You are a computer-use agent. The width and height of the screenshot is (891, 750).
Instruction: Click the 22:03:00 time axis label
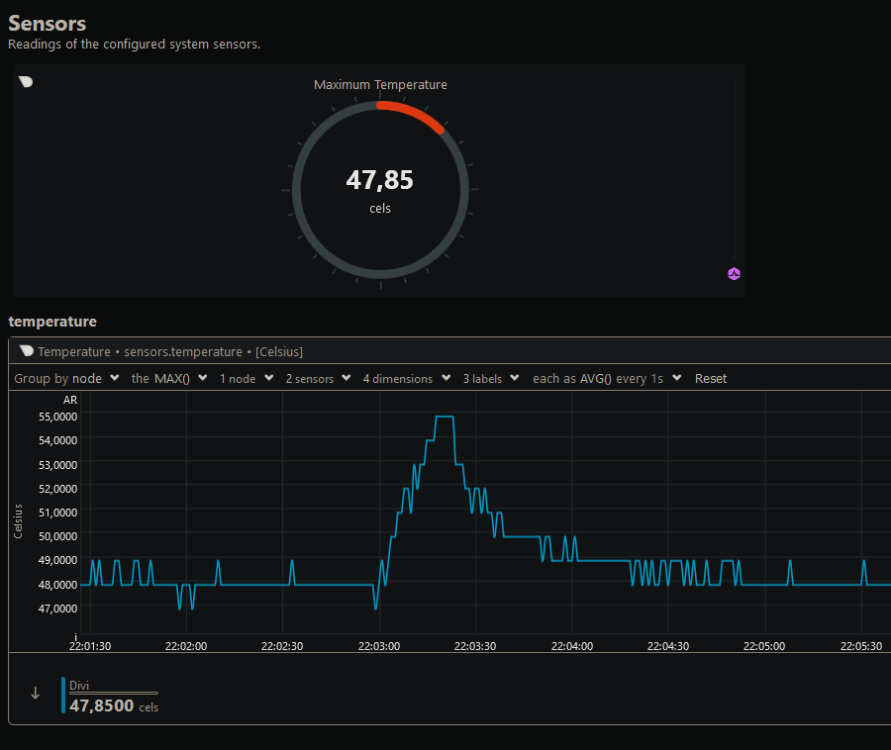coord(379,646)
